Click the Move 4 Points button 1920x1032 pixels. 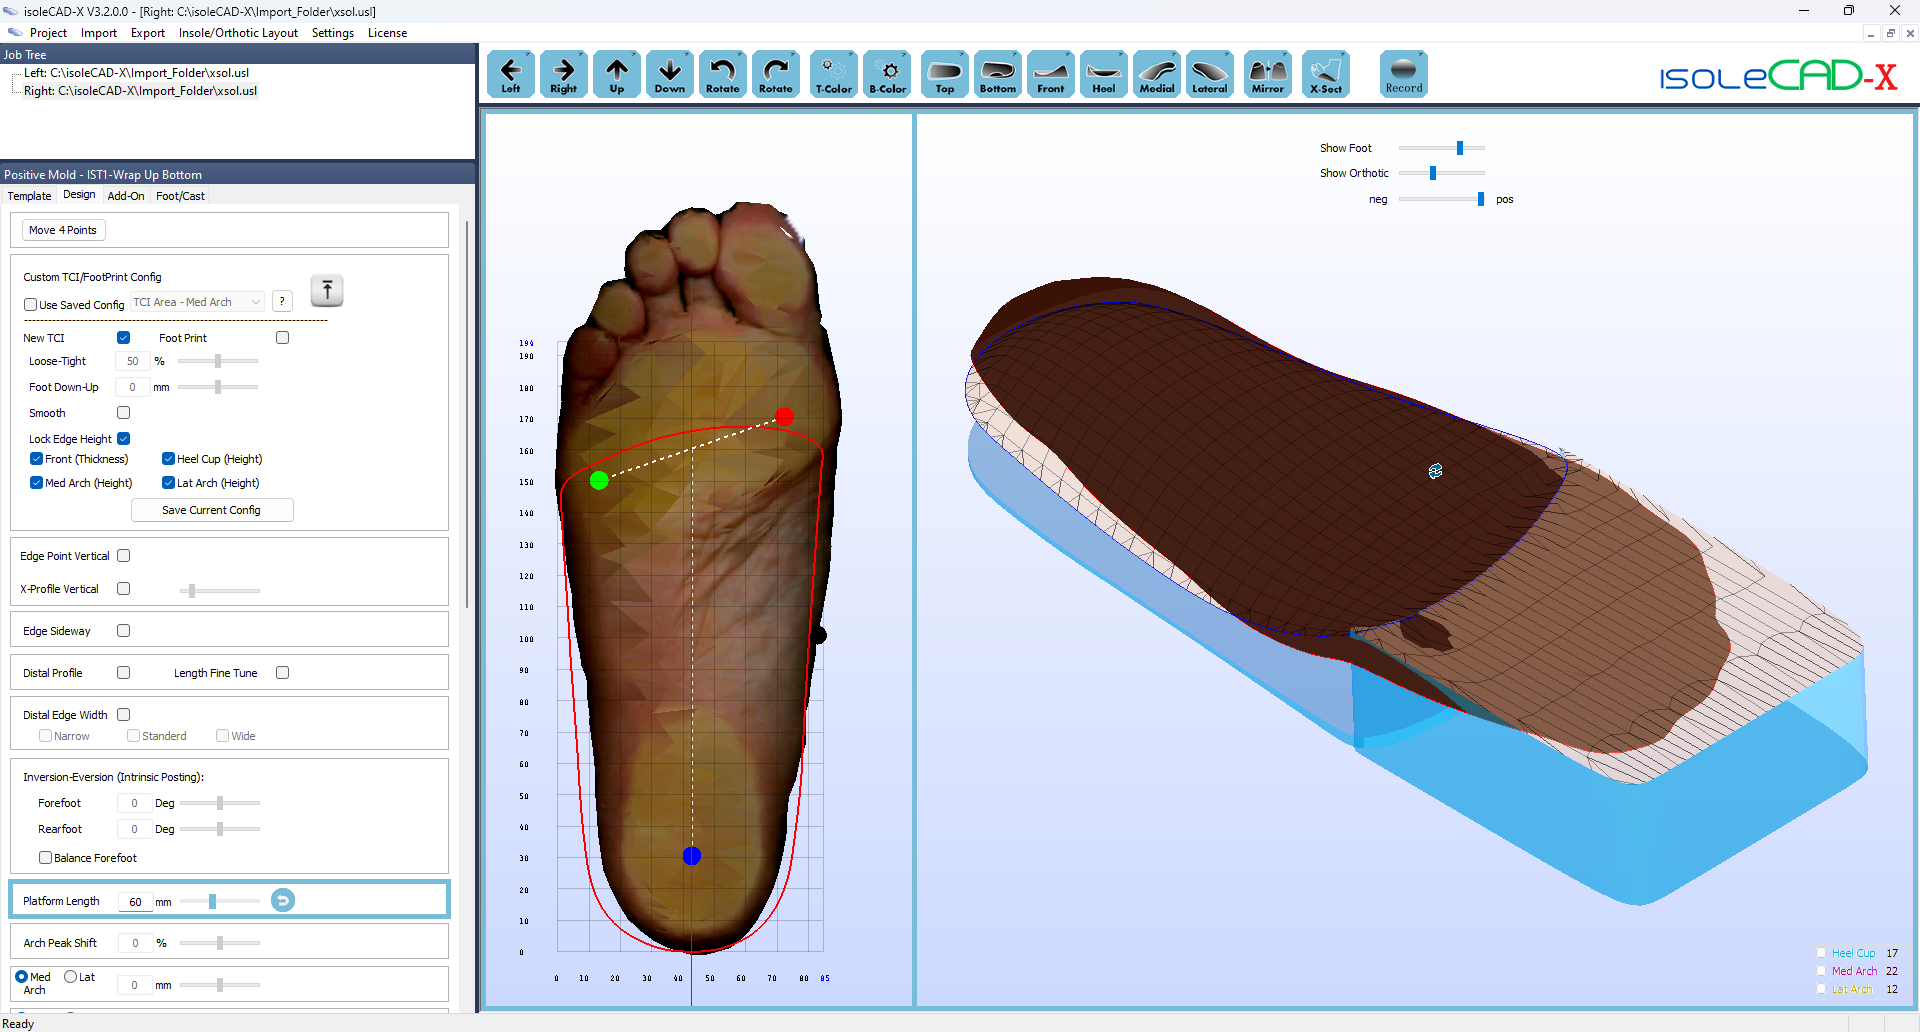pos(63,229)
